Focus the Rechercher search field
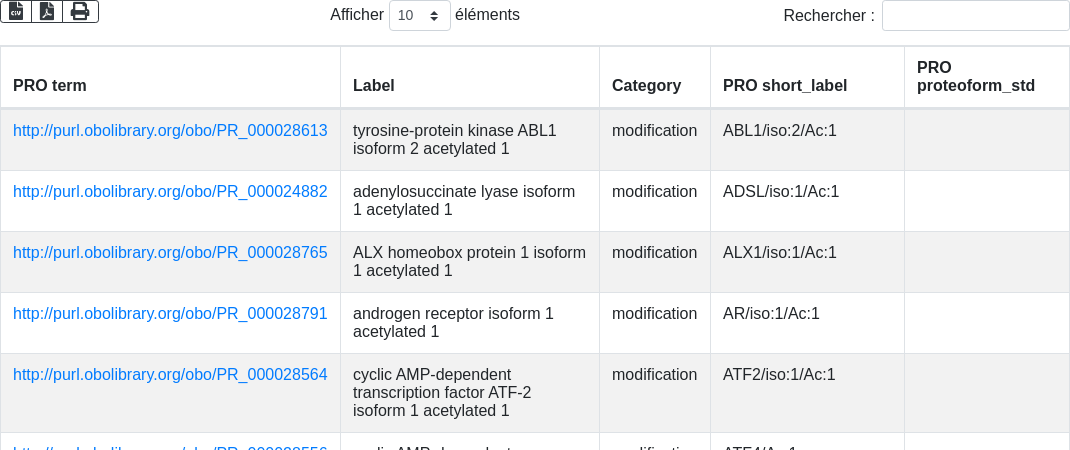Screen dimensions: 1070x450 (x=975, y=16)
